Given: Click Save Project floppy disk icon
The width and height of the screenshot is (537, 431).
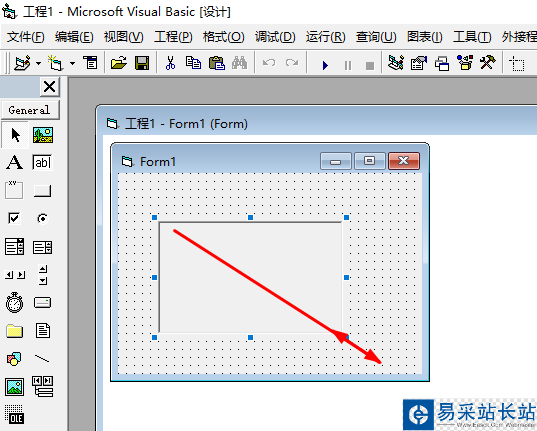Looking at the screenshot, I should [x=142, y=63].
